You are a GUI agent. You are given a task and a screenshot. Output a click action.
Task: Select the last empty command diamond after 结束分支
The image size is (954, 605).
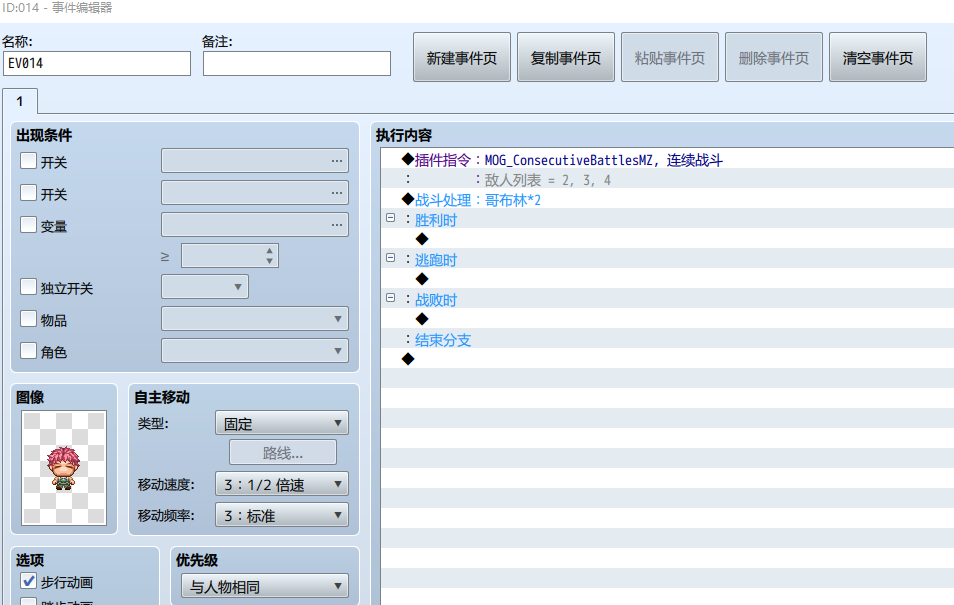pyautogui.click(x=408, y=360)
